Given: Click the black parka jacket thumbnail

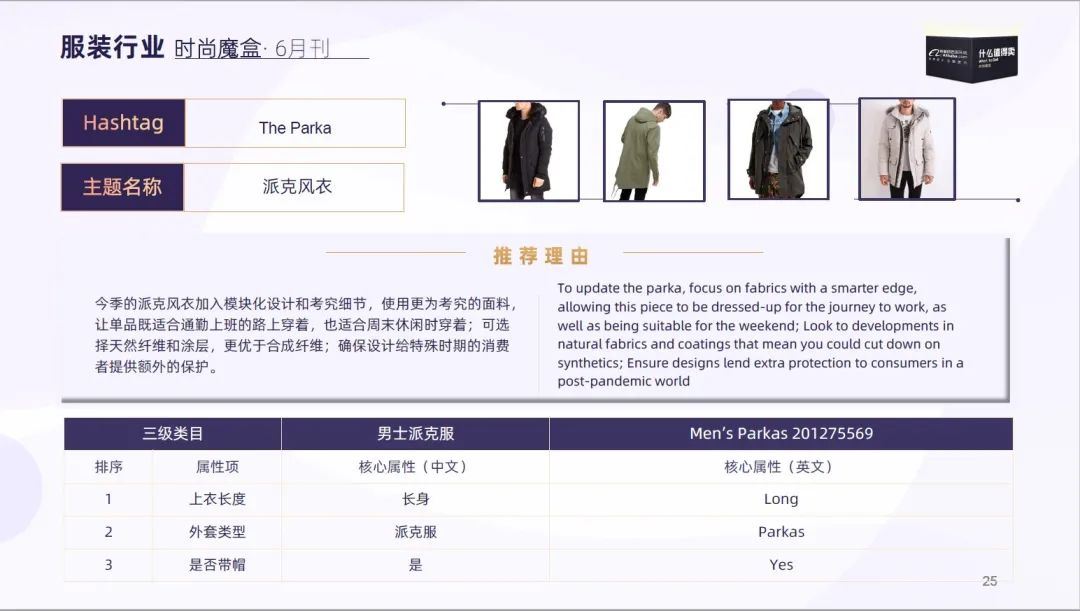Looking at the screenshot, I should pyautogui.click(x=528, y=151).
